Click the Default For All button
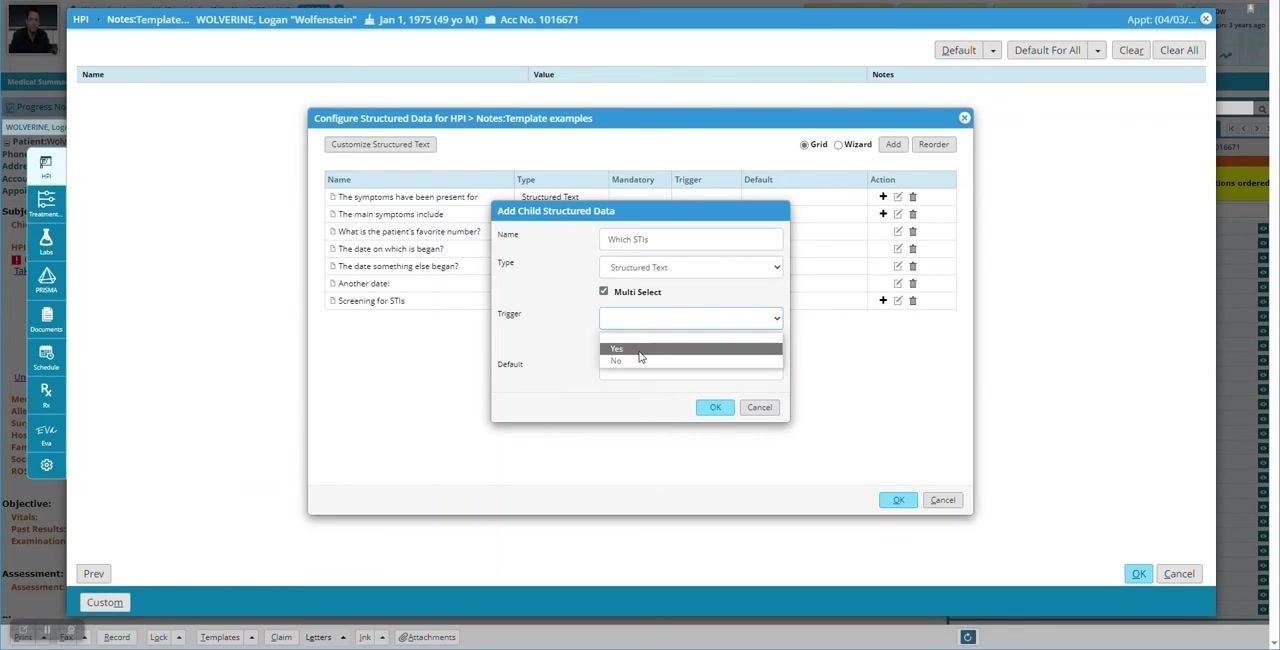Screen dimensions: 1280x650 1047,50
